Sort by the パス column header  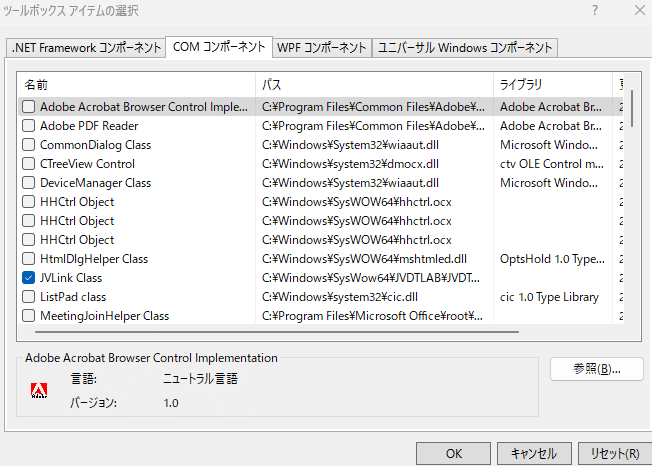(374, 85)
